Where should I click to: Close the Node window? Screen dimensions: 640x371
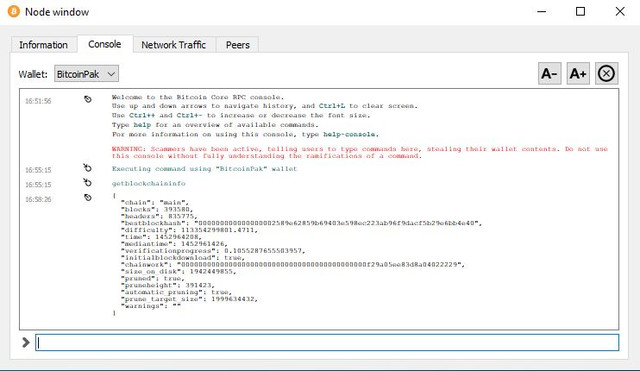pyautogui.click(x=620, y=11)
